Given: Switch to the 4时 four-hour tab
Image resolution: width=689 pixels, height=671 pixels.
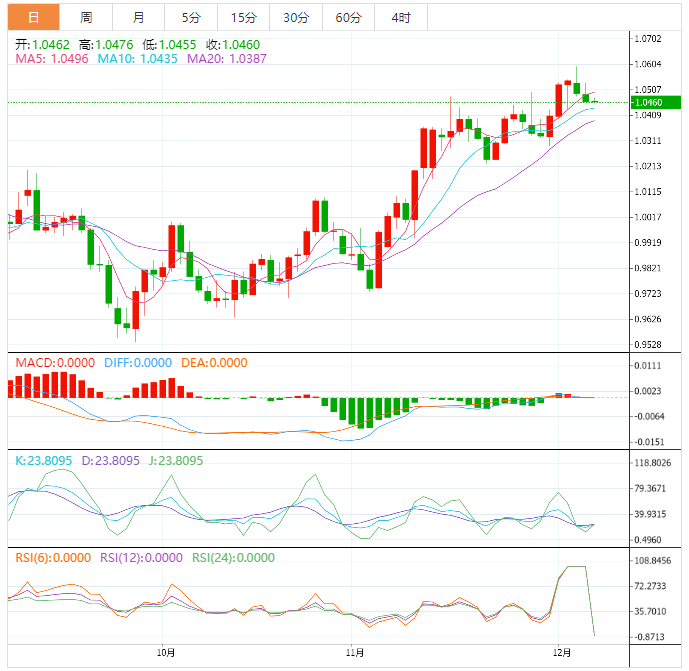Looking at the screenshot, I should click(x=401, y=18).
